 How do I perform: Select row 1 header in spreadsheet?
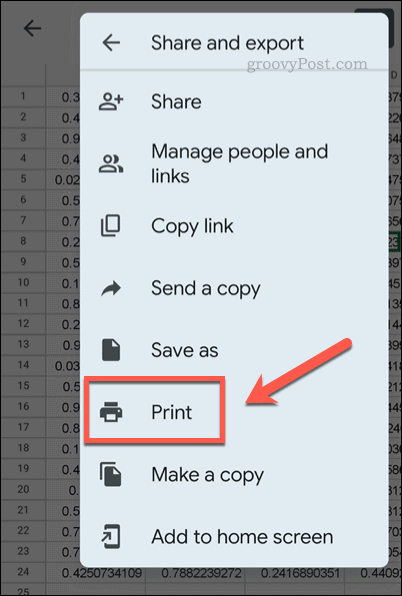[x=23, y=96]
